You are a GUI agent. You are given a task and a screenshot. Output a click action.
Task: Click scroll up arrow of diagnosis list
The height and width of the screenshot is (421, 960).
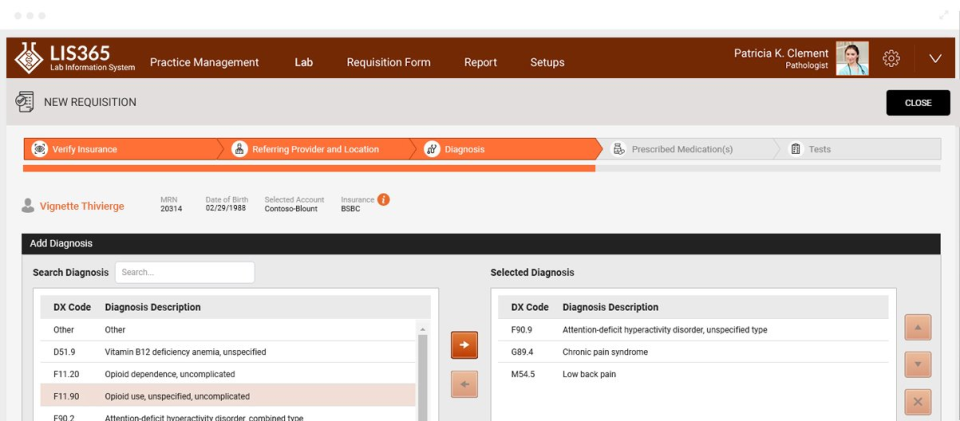423,329
